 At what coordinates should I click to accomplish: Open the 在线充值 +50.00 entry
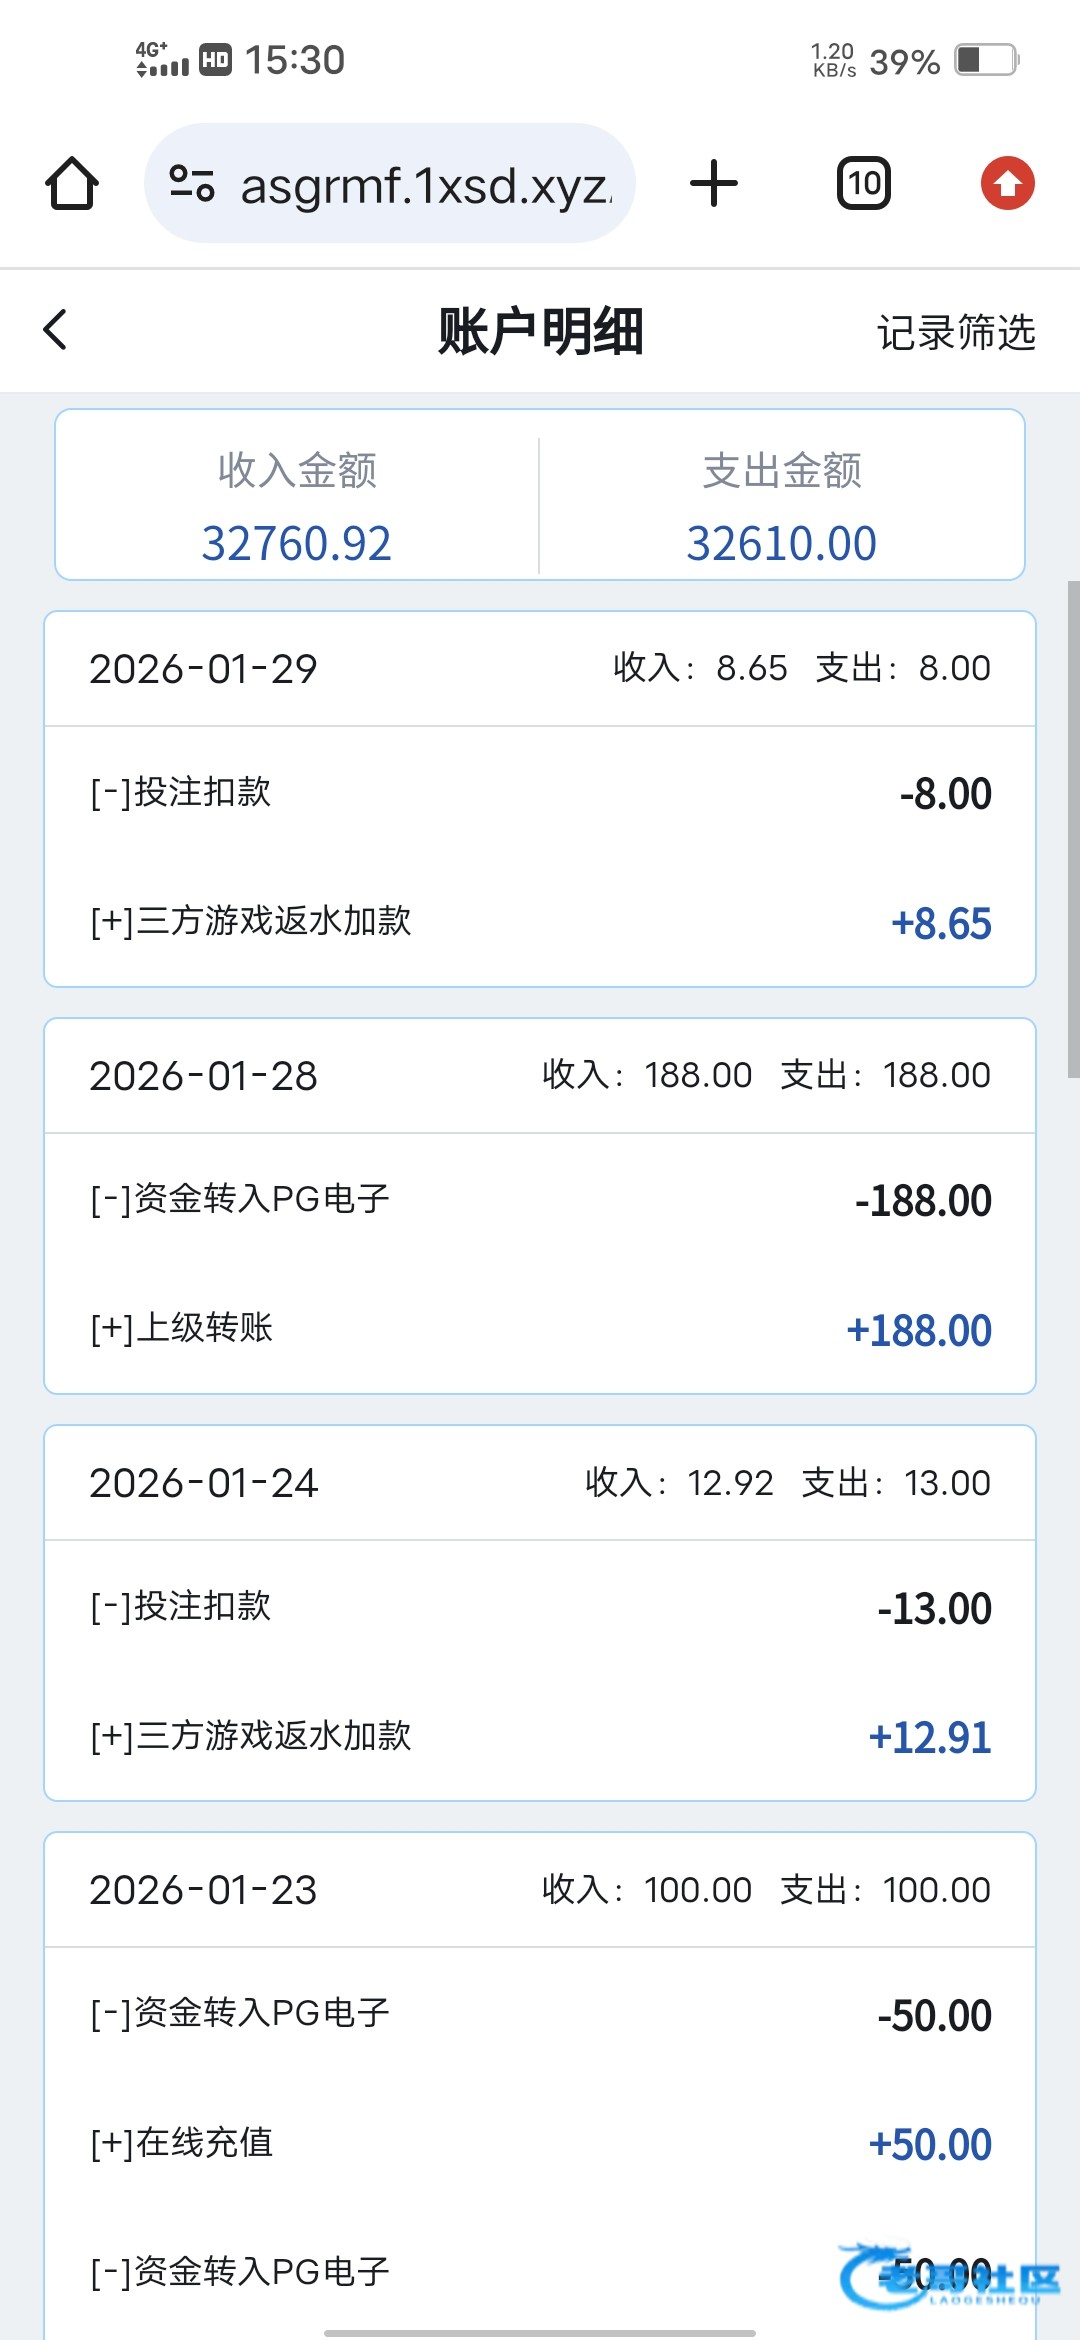click(540, 2143)
